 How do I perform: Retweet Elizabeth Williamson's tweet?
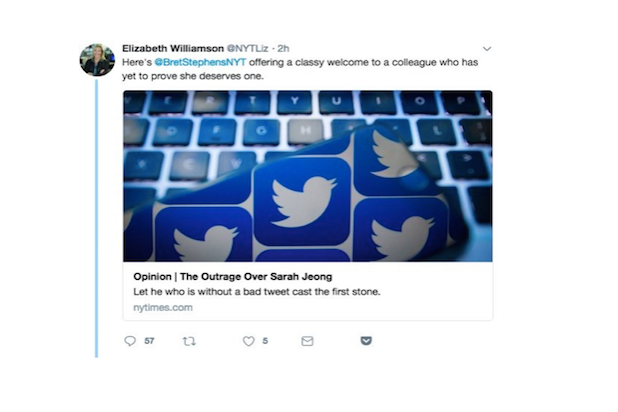tap(189, 341)
